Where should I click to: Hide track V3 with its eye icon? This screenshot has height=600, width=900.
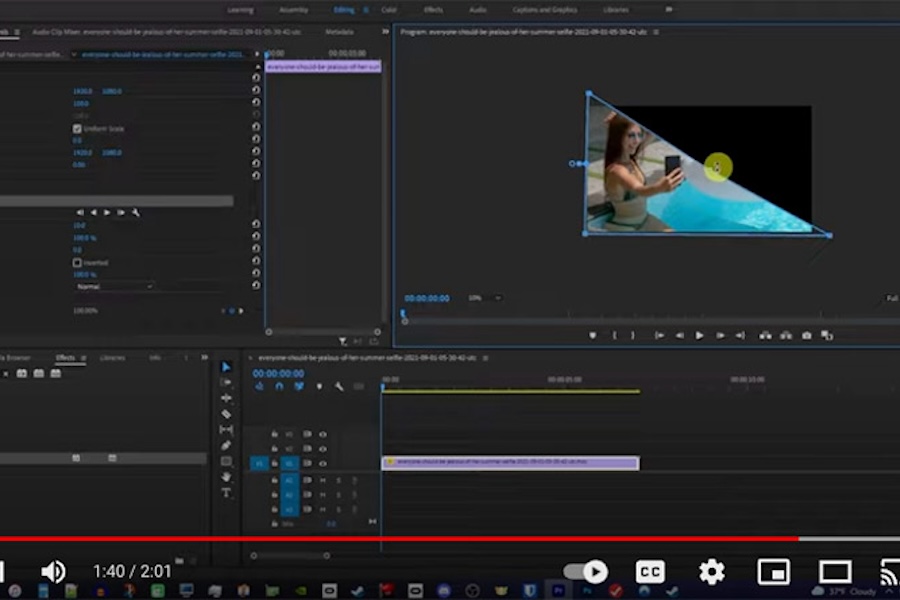click(323, 435)
